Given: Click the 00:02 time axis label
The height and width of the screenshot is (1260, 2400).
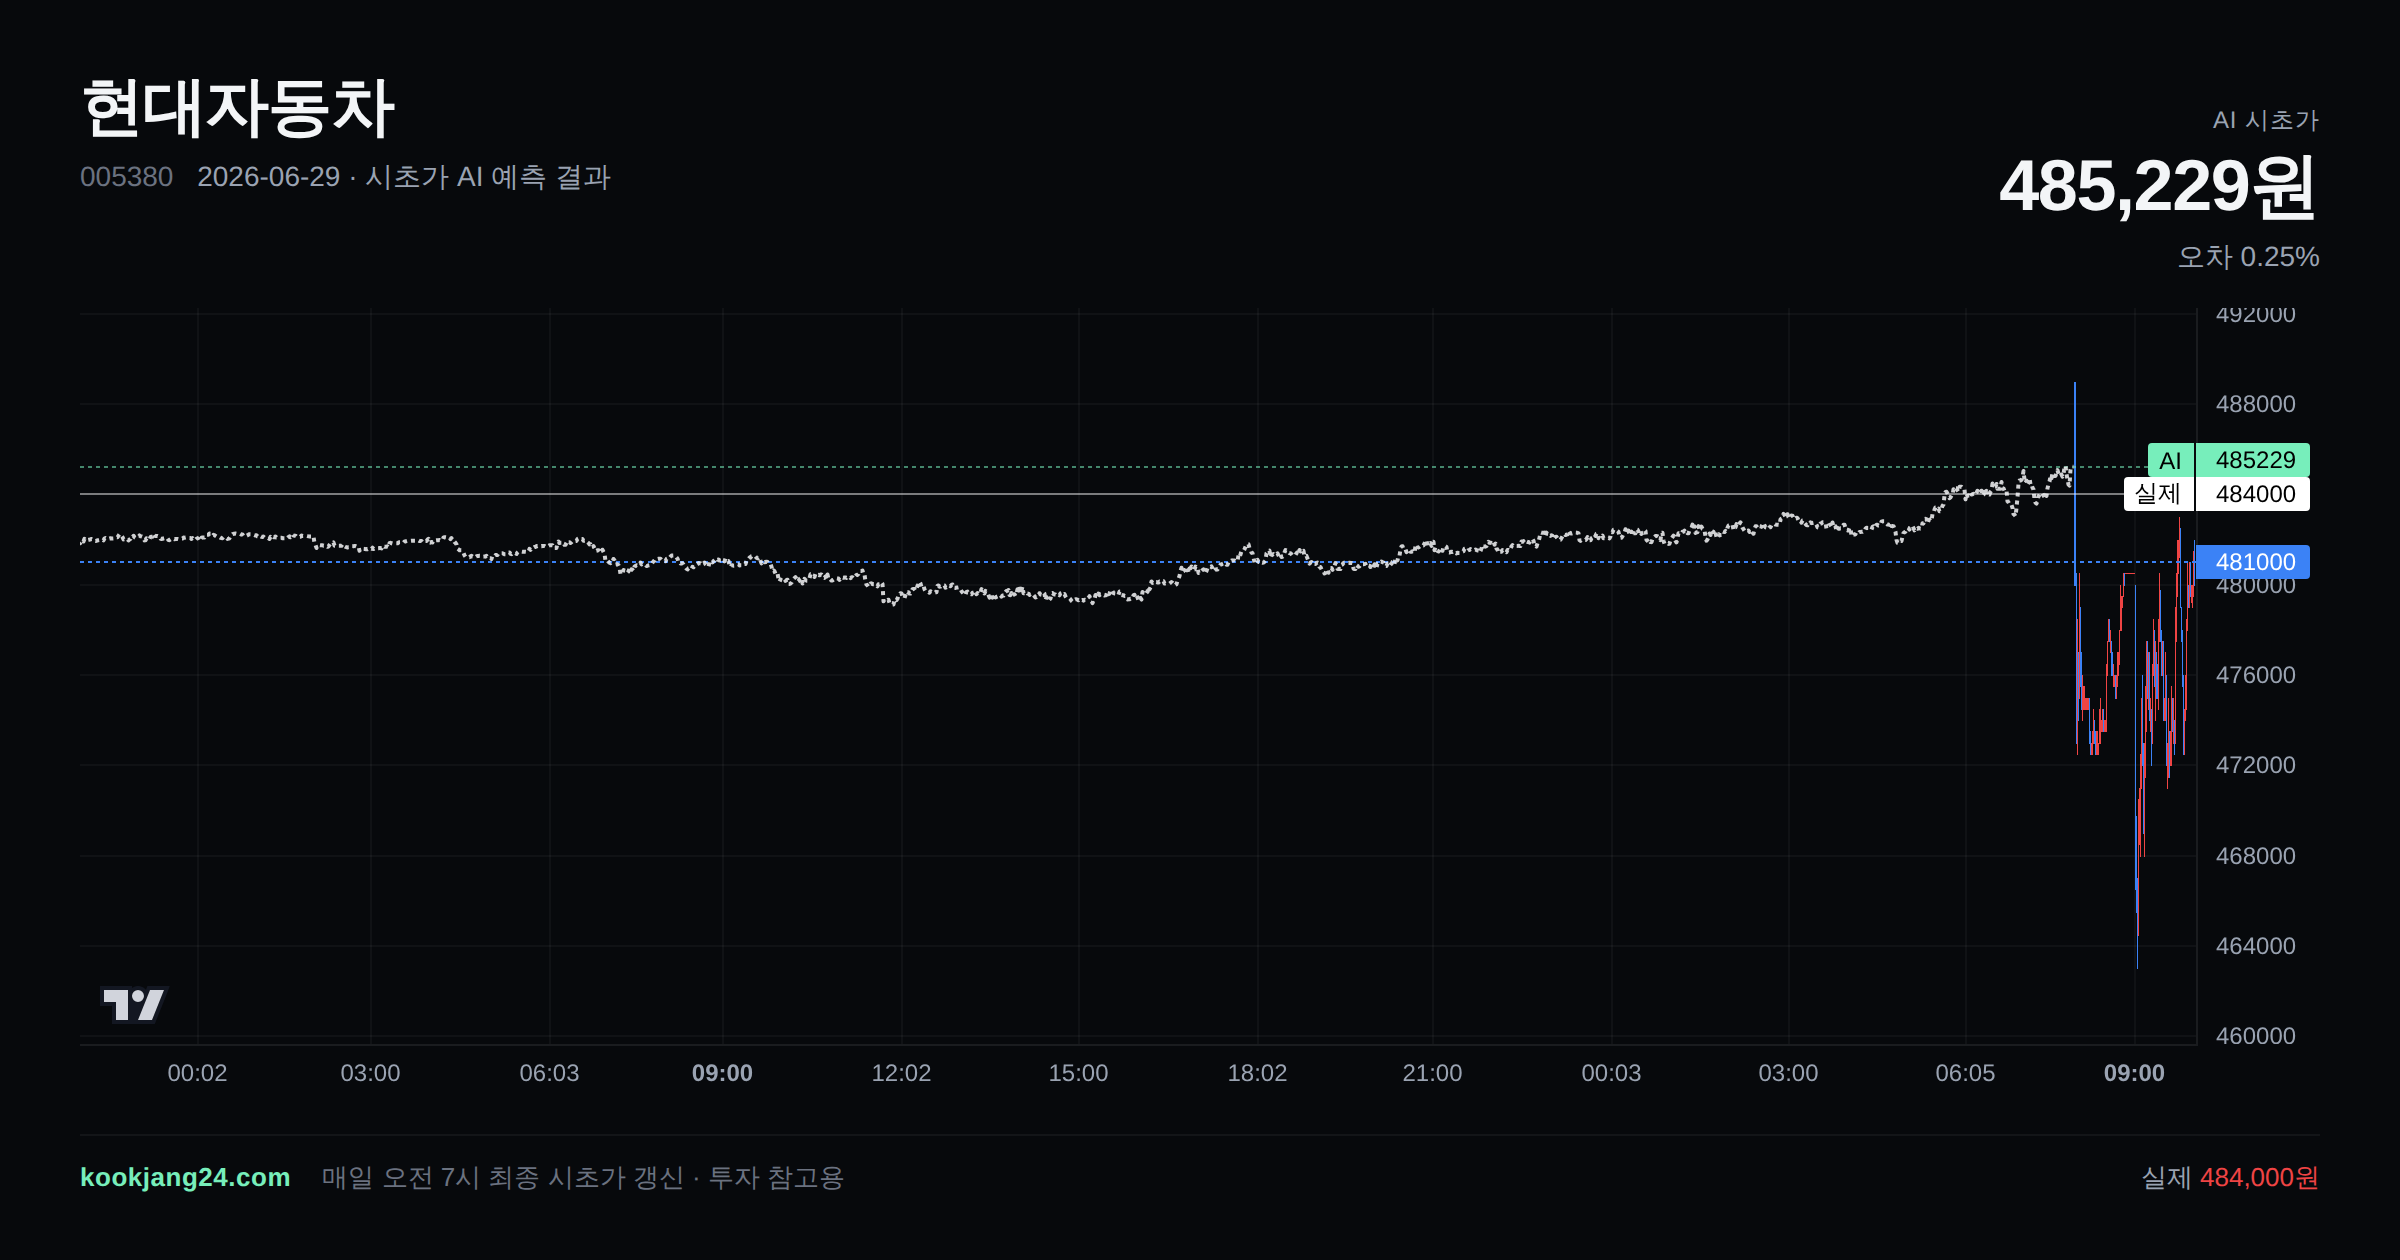Looking at the screenshot, I should [x=197, y=1073].
